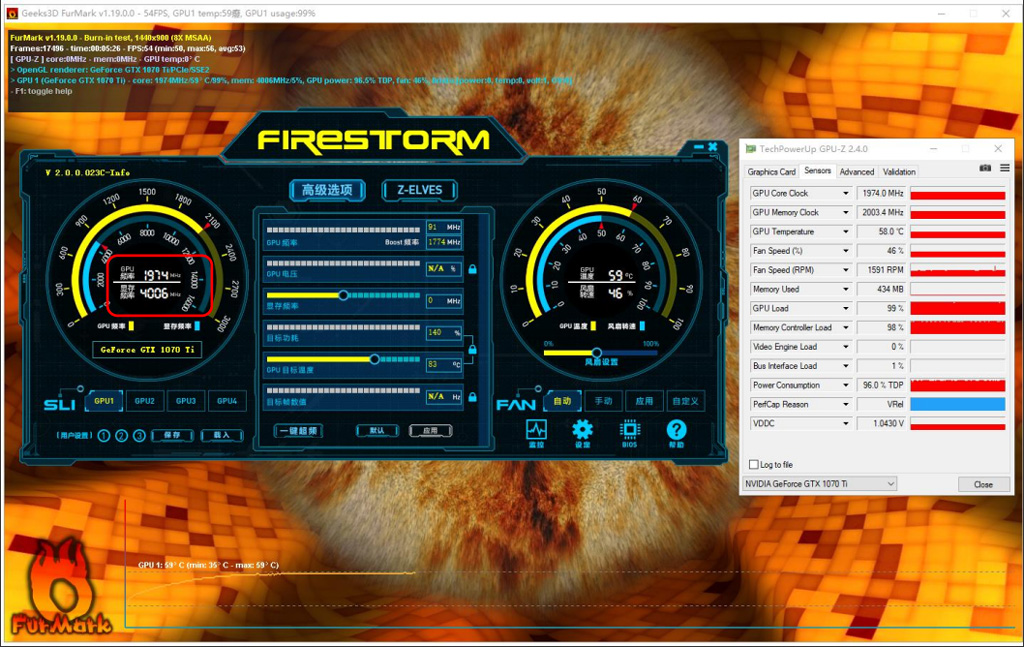1024x647 pixels.
Task: Open the Power Consumption sensor dropdown
Action: pos(846,385)
